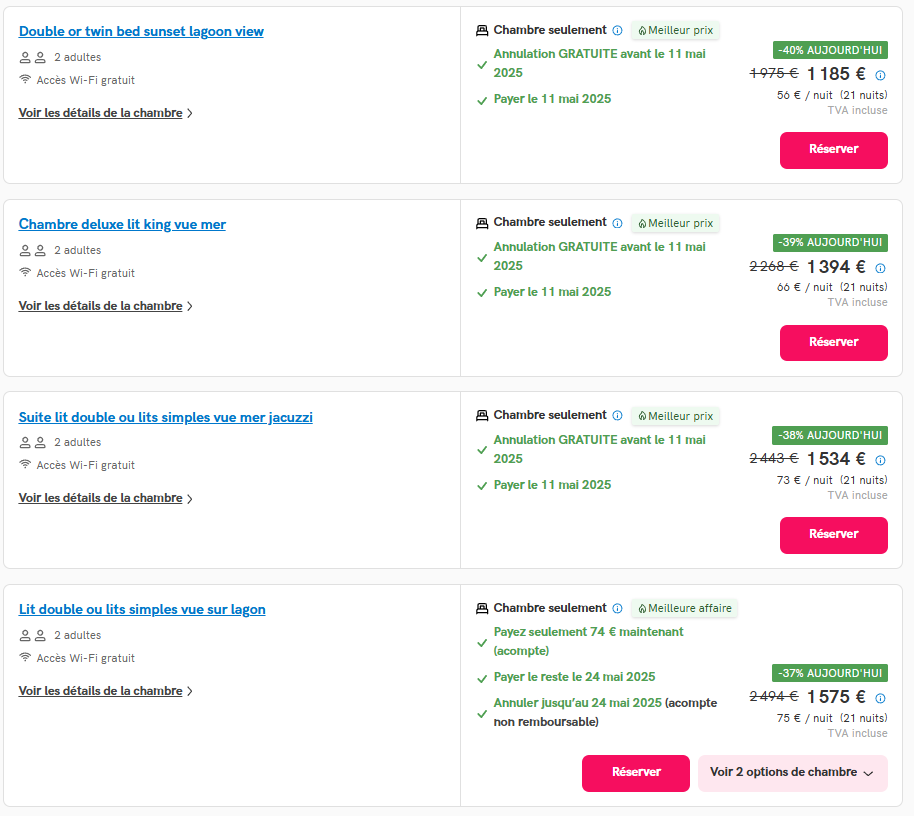
Task: Click Chambre seulement info icon for lagon room
Action: [x=617, y=608]
